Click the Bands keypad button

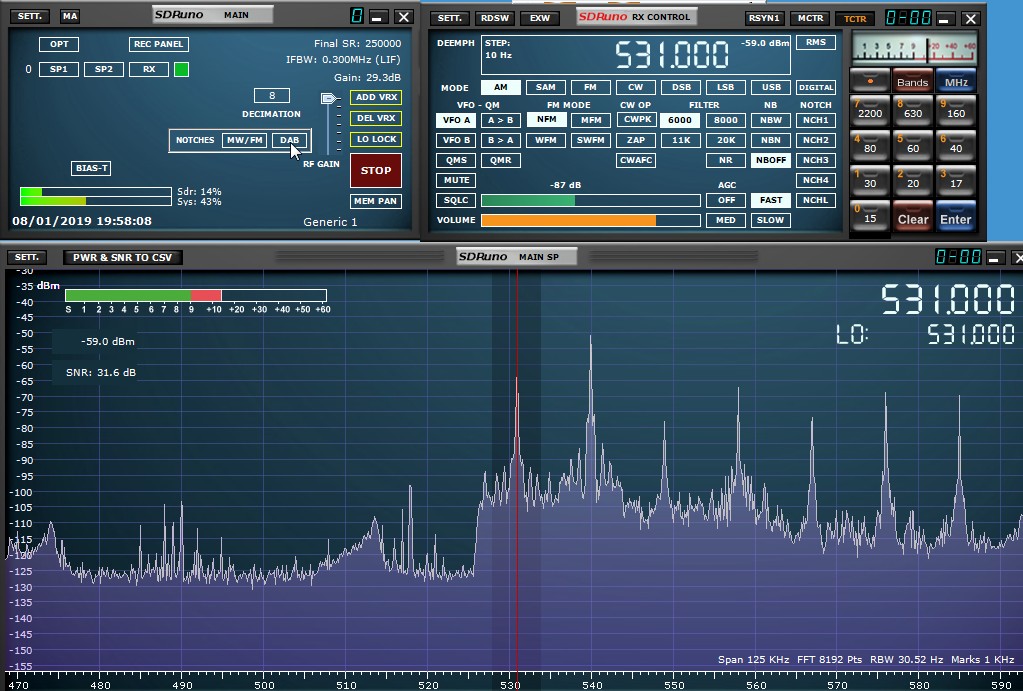912,81
